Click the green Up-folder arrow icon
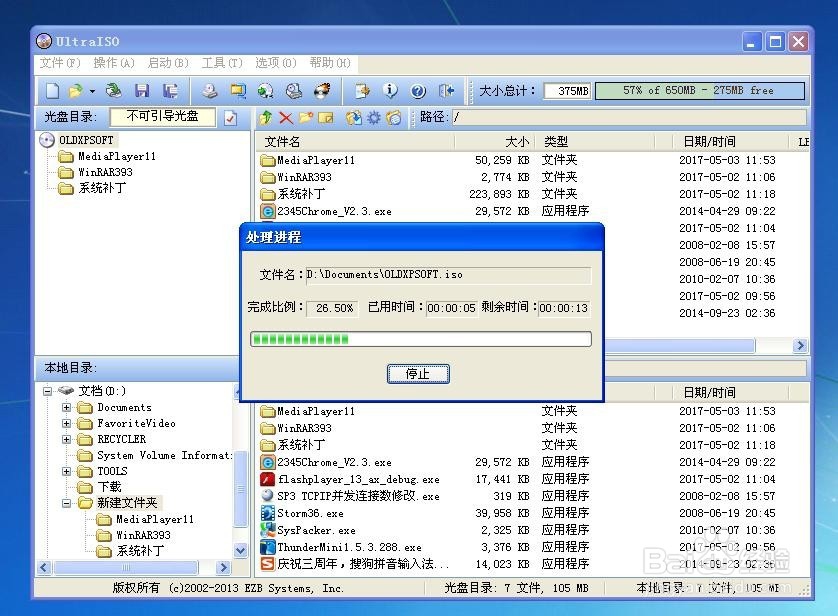The image size is (838, 616). 266,118
